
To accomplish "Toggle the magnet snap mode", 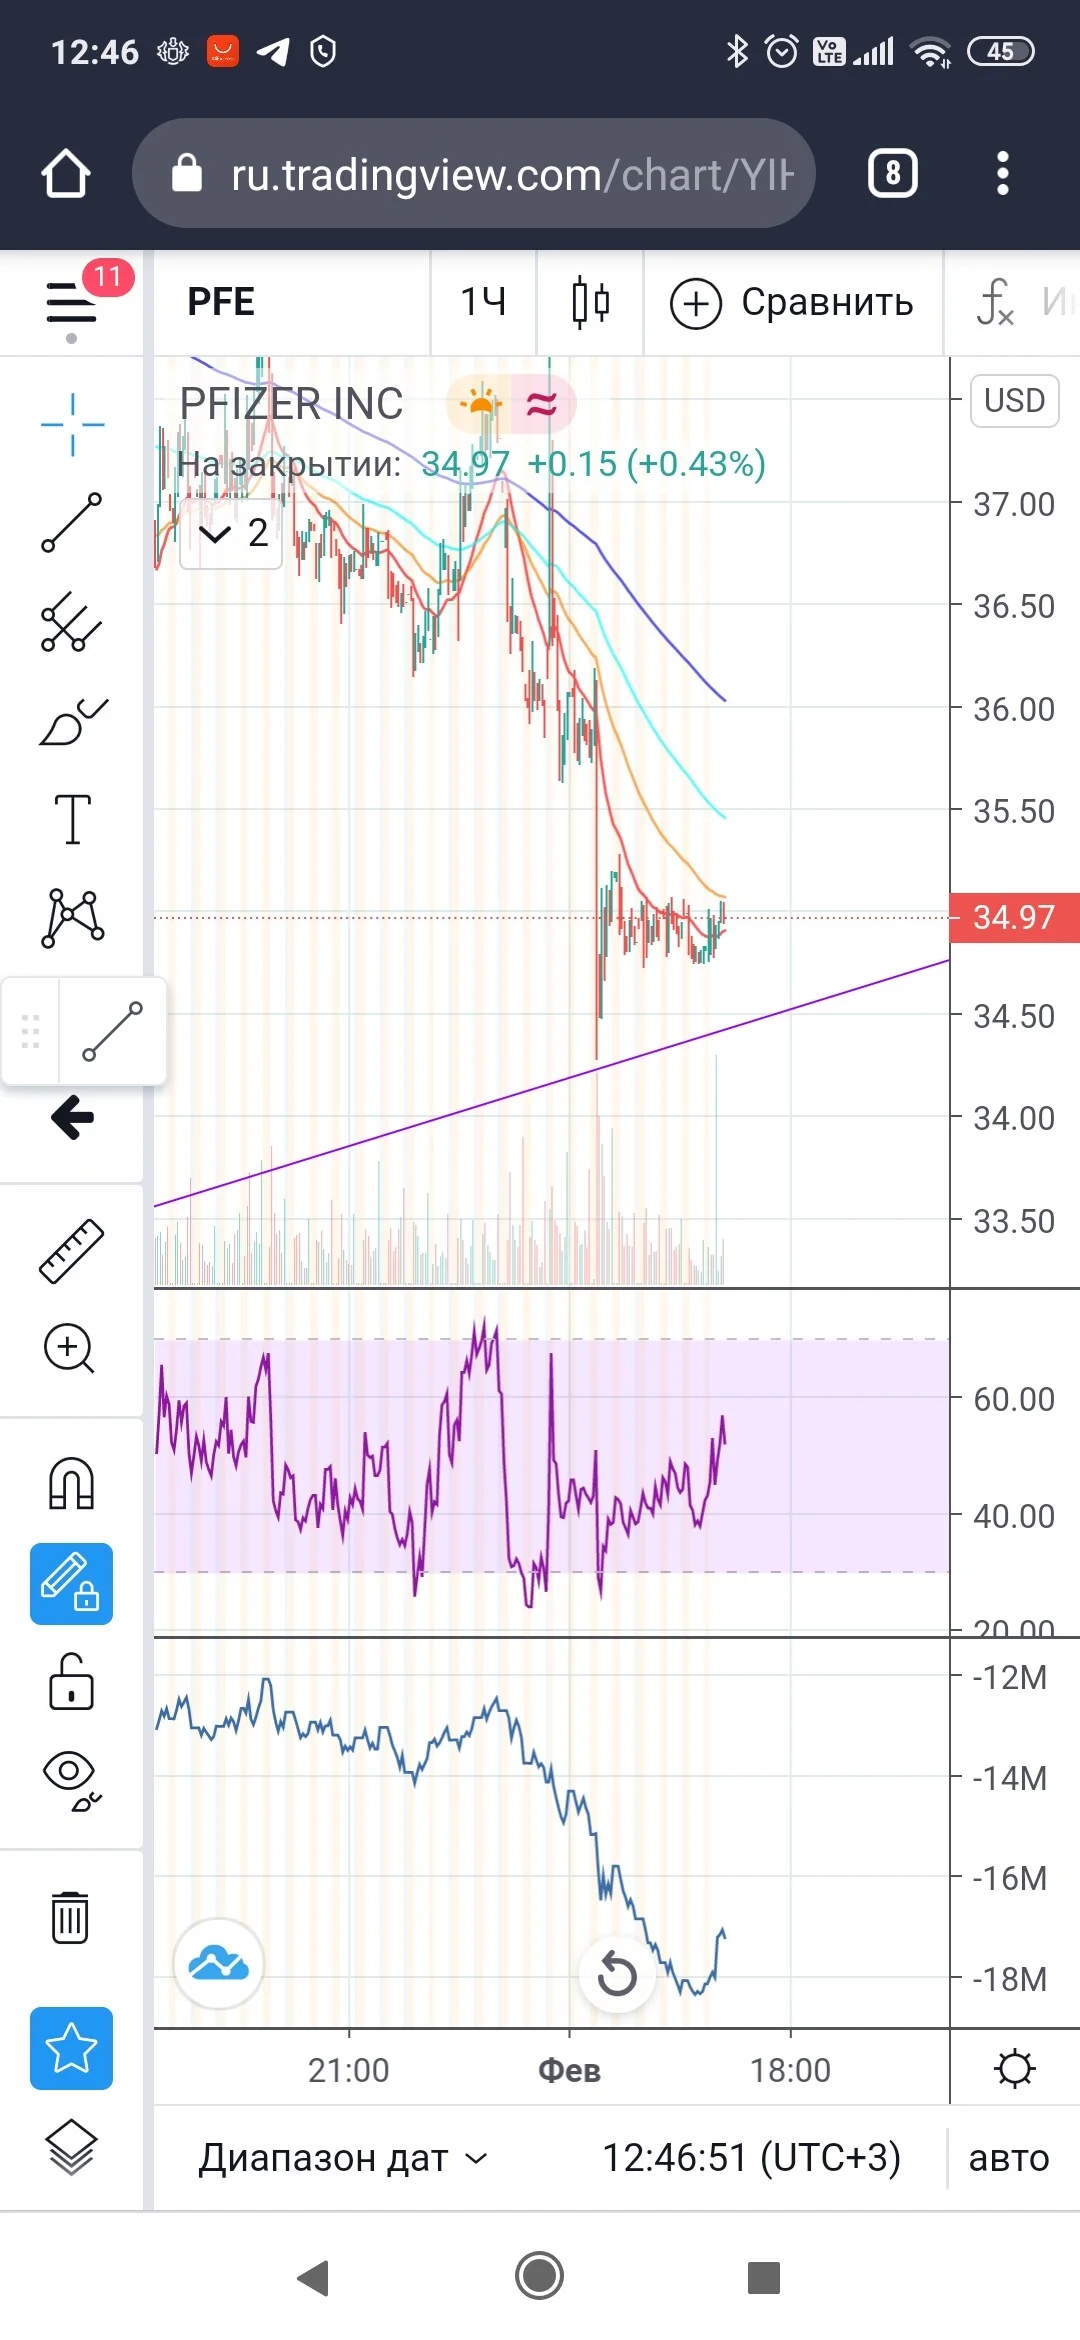I will point(72,1482).
